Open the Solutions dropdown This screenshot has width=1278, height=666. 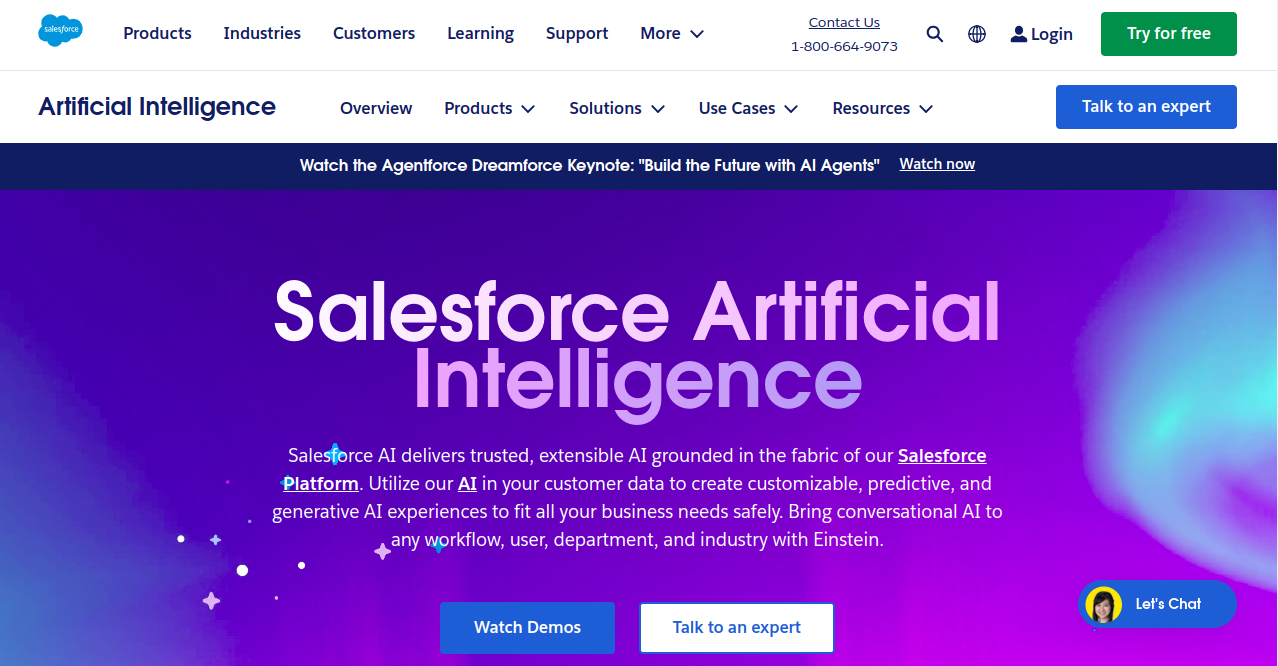coord(617,108)
